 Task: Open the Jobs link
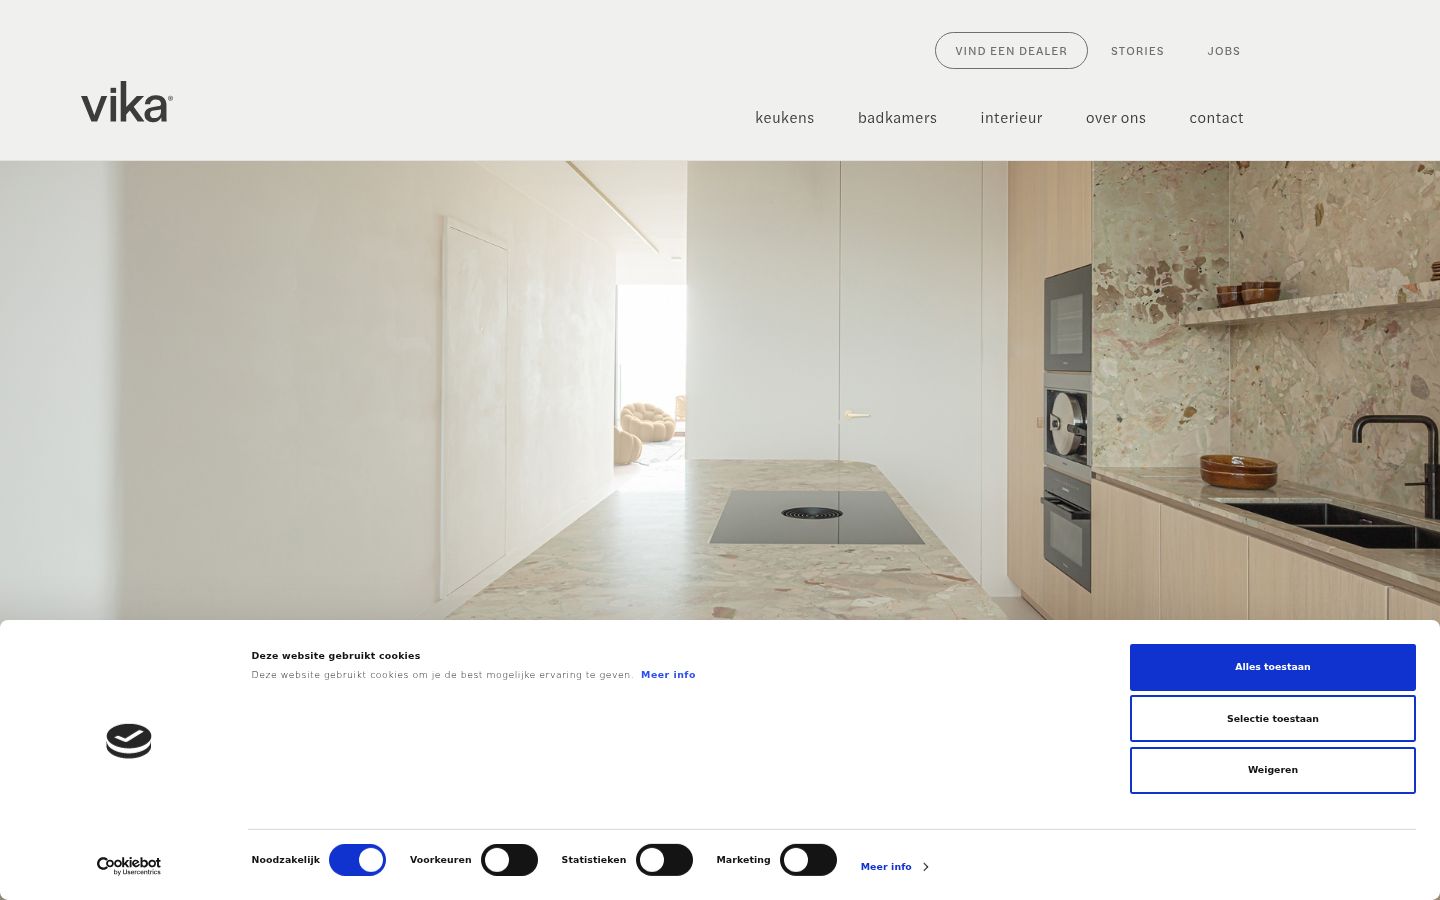tap(1224, 51)
